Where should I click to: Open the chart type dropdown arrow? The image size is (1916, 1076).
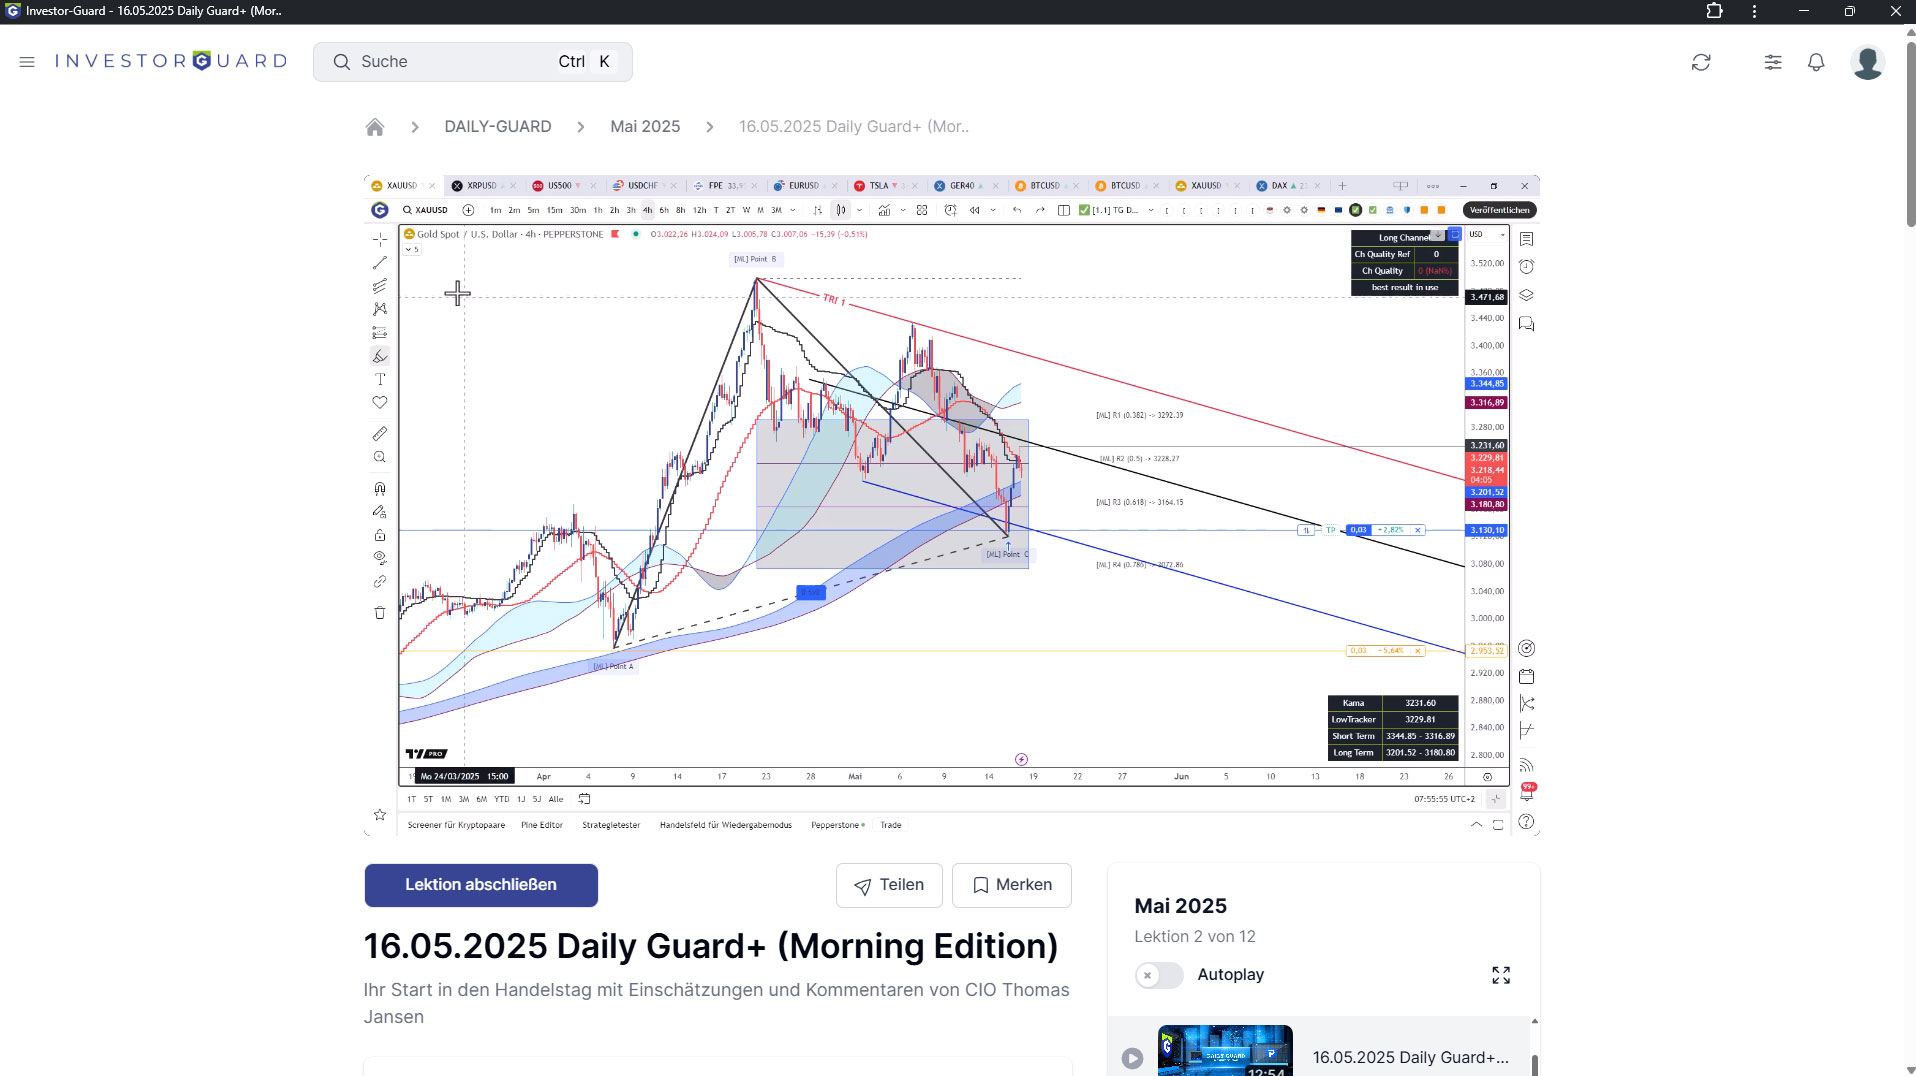859,210
